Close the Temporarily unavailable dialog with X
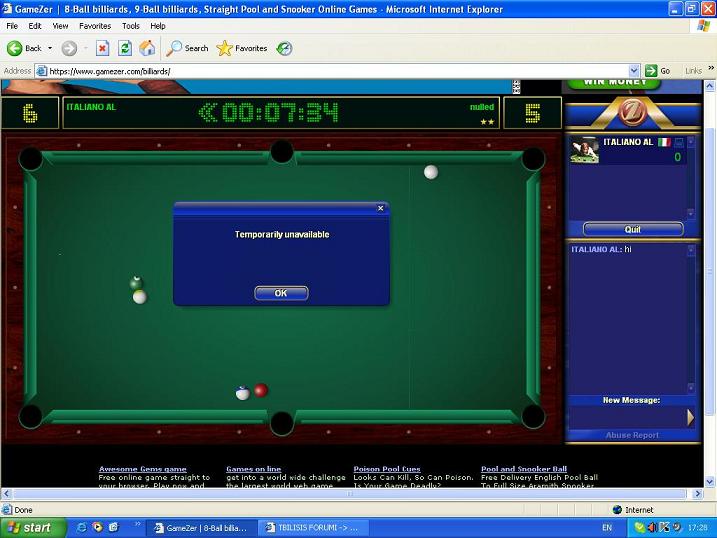717x538 pixels. coord(380,208)
